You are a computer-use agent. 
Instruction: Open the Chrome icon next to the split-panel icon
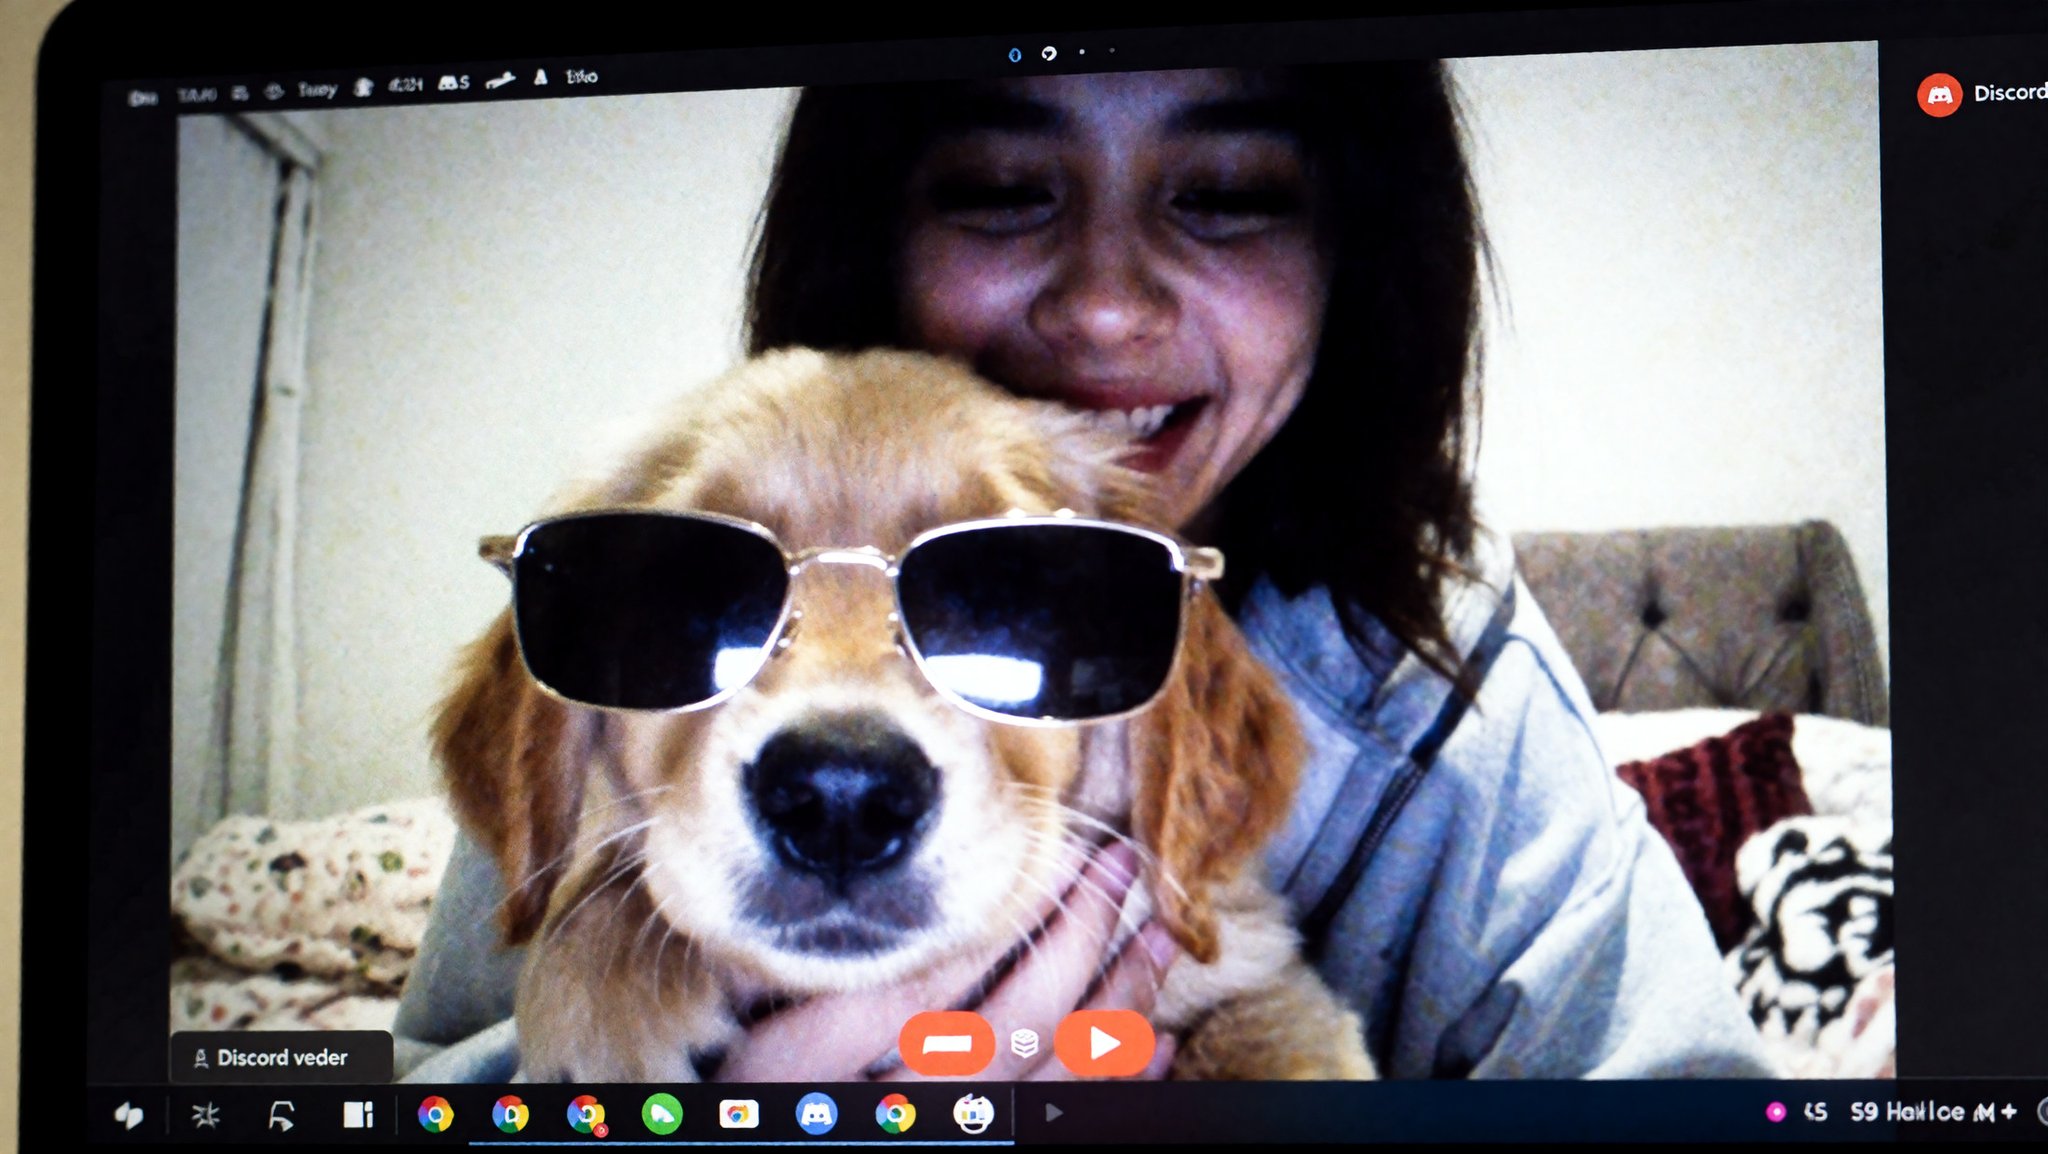coord(435,1114)
